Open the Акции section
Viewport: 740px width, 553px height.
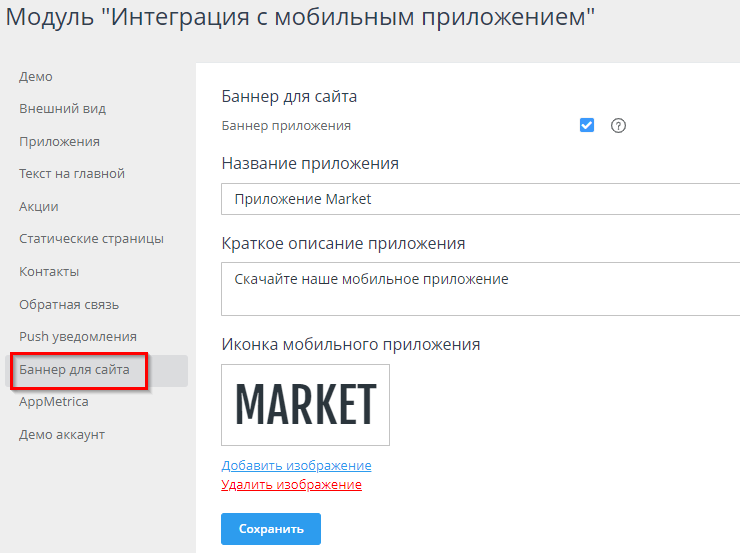point(39,206)
